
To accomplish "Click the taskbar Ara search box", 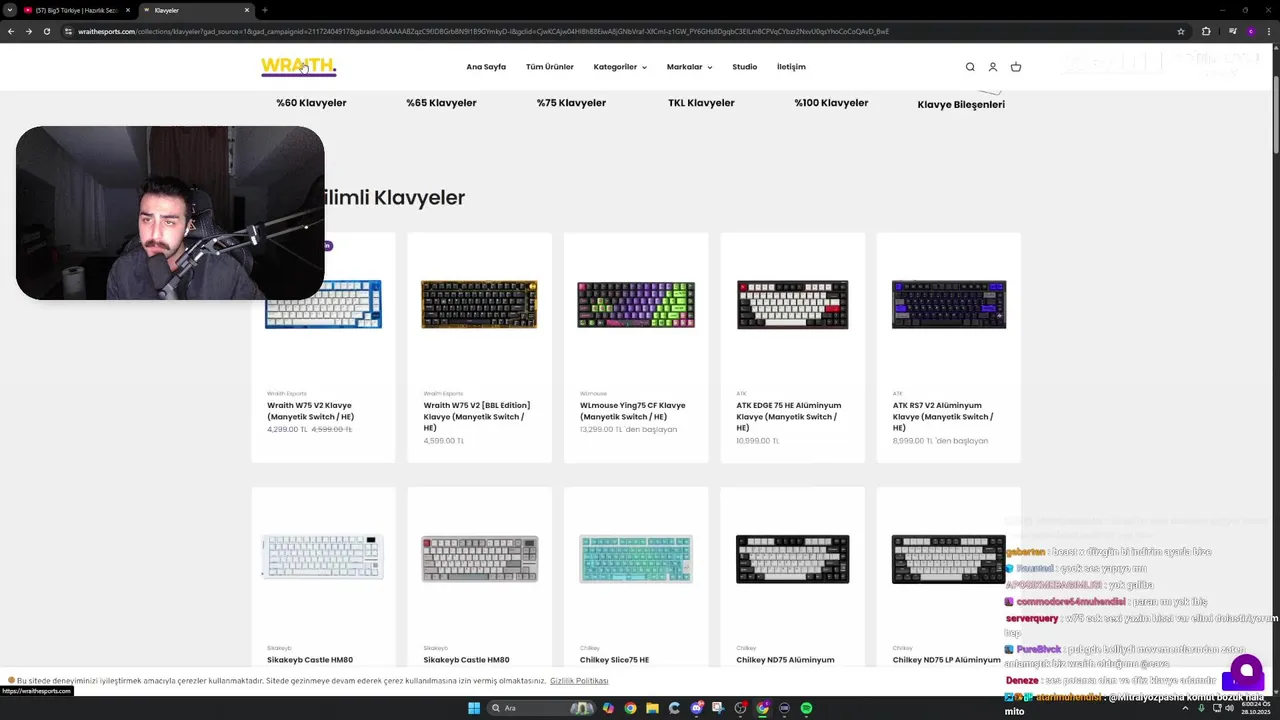I will tap(540, 708).
